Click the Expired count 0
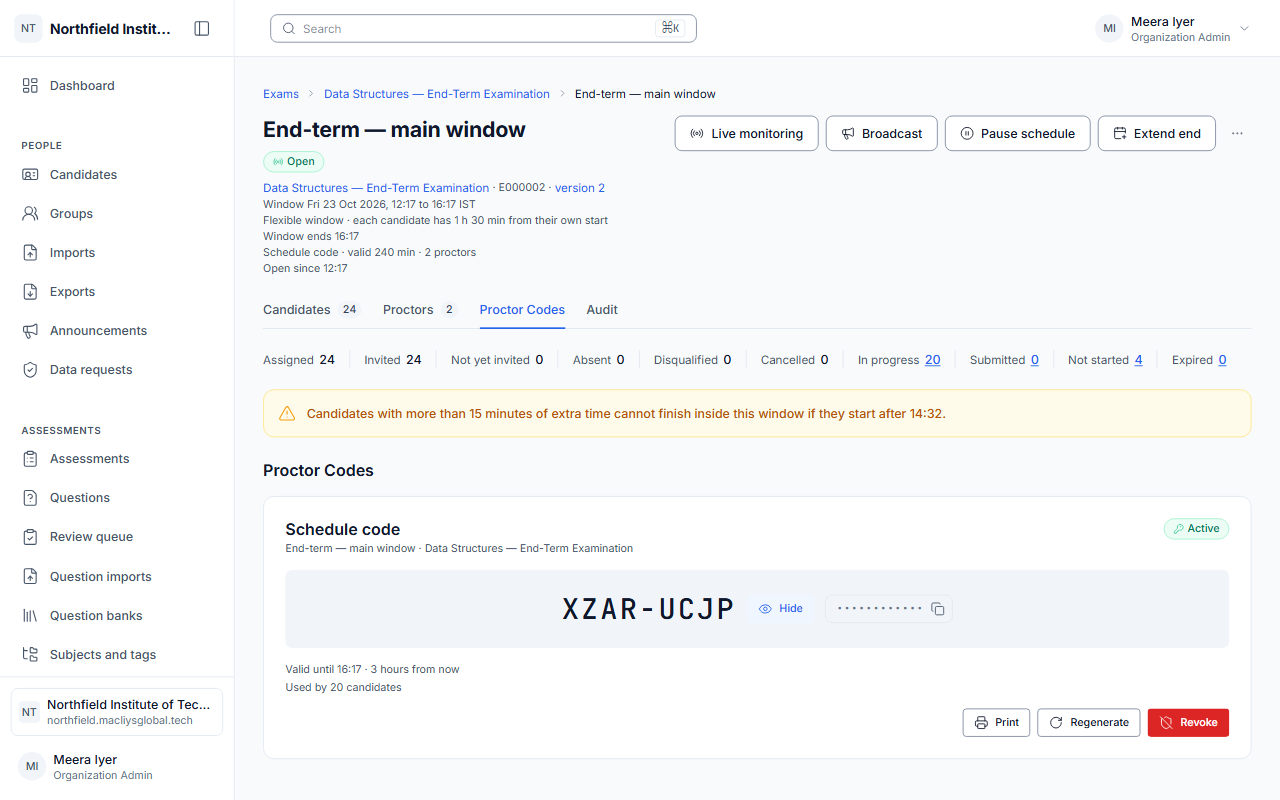1280x800 pixels. click(1222, 360)
